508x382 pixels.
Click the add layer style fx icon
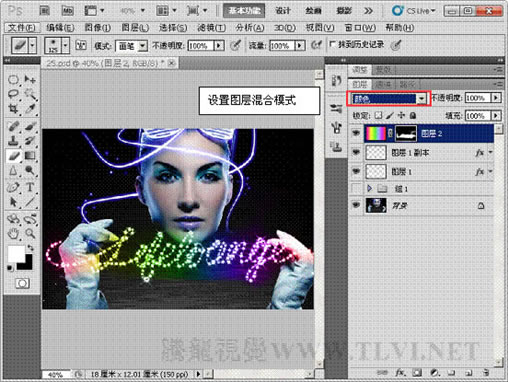pyautogui.click(x=400, y=372)
